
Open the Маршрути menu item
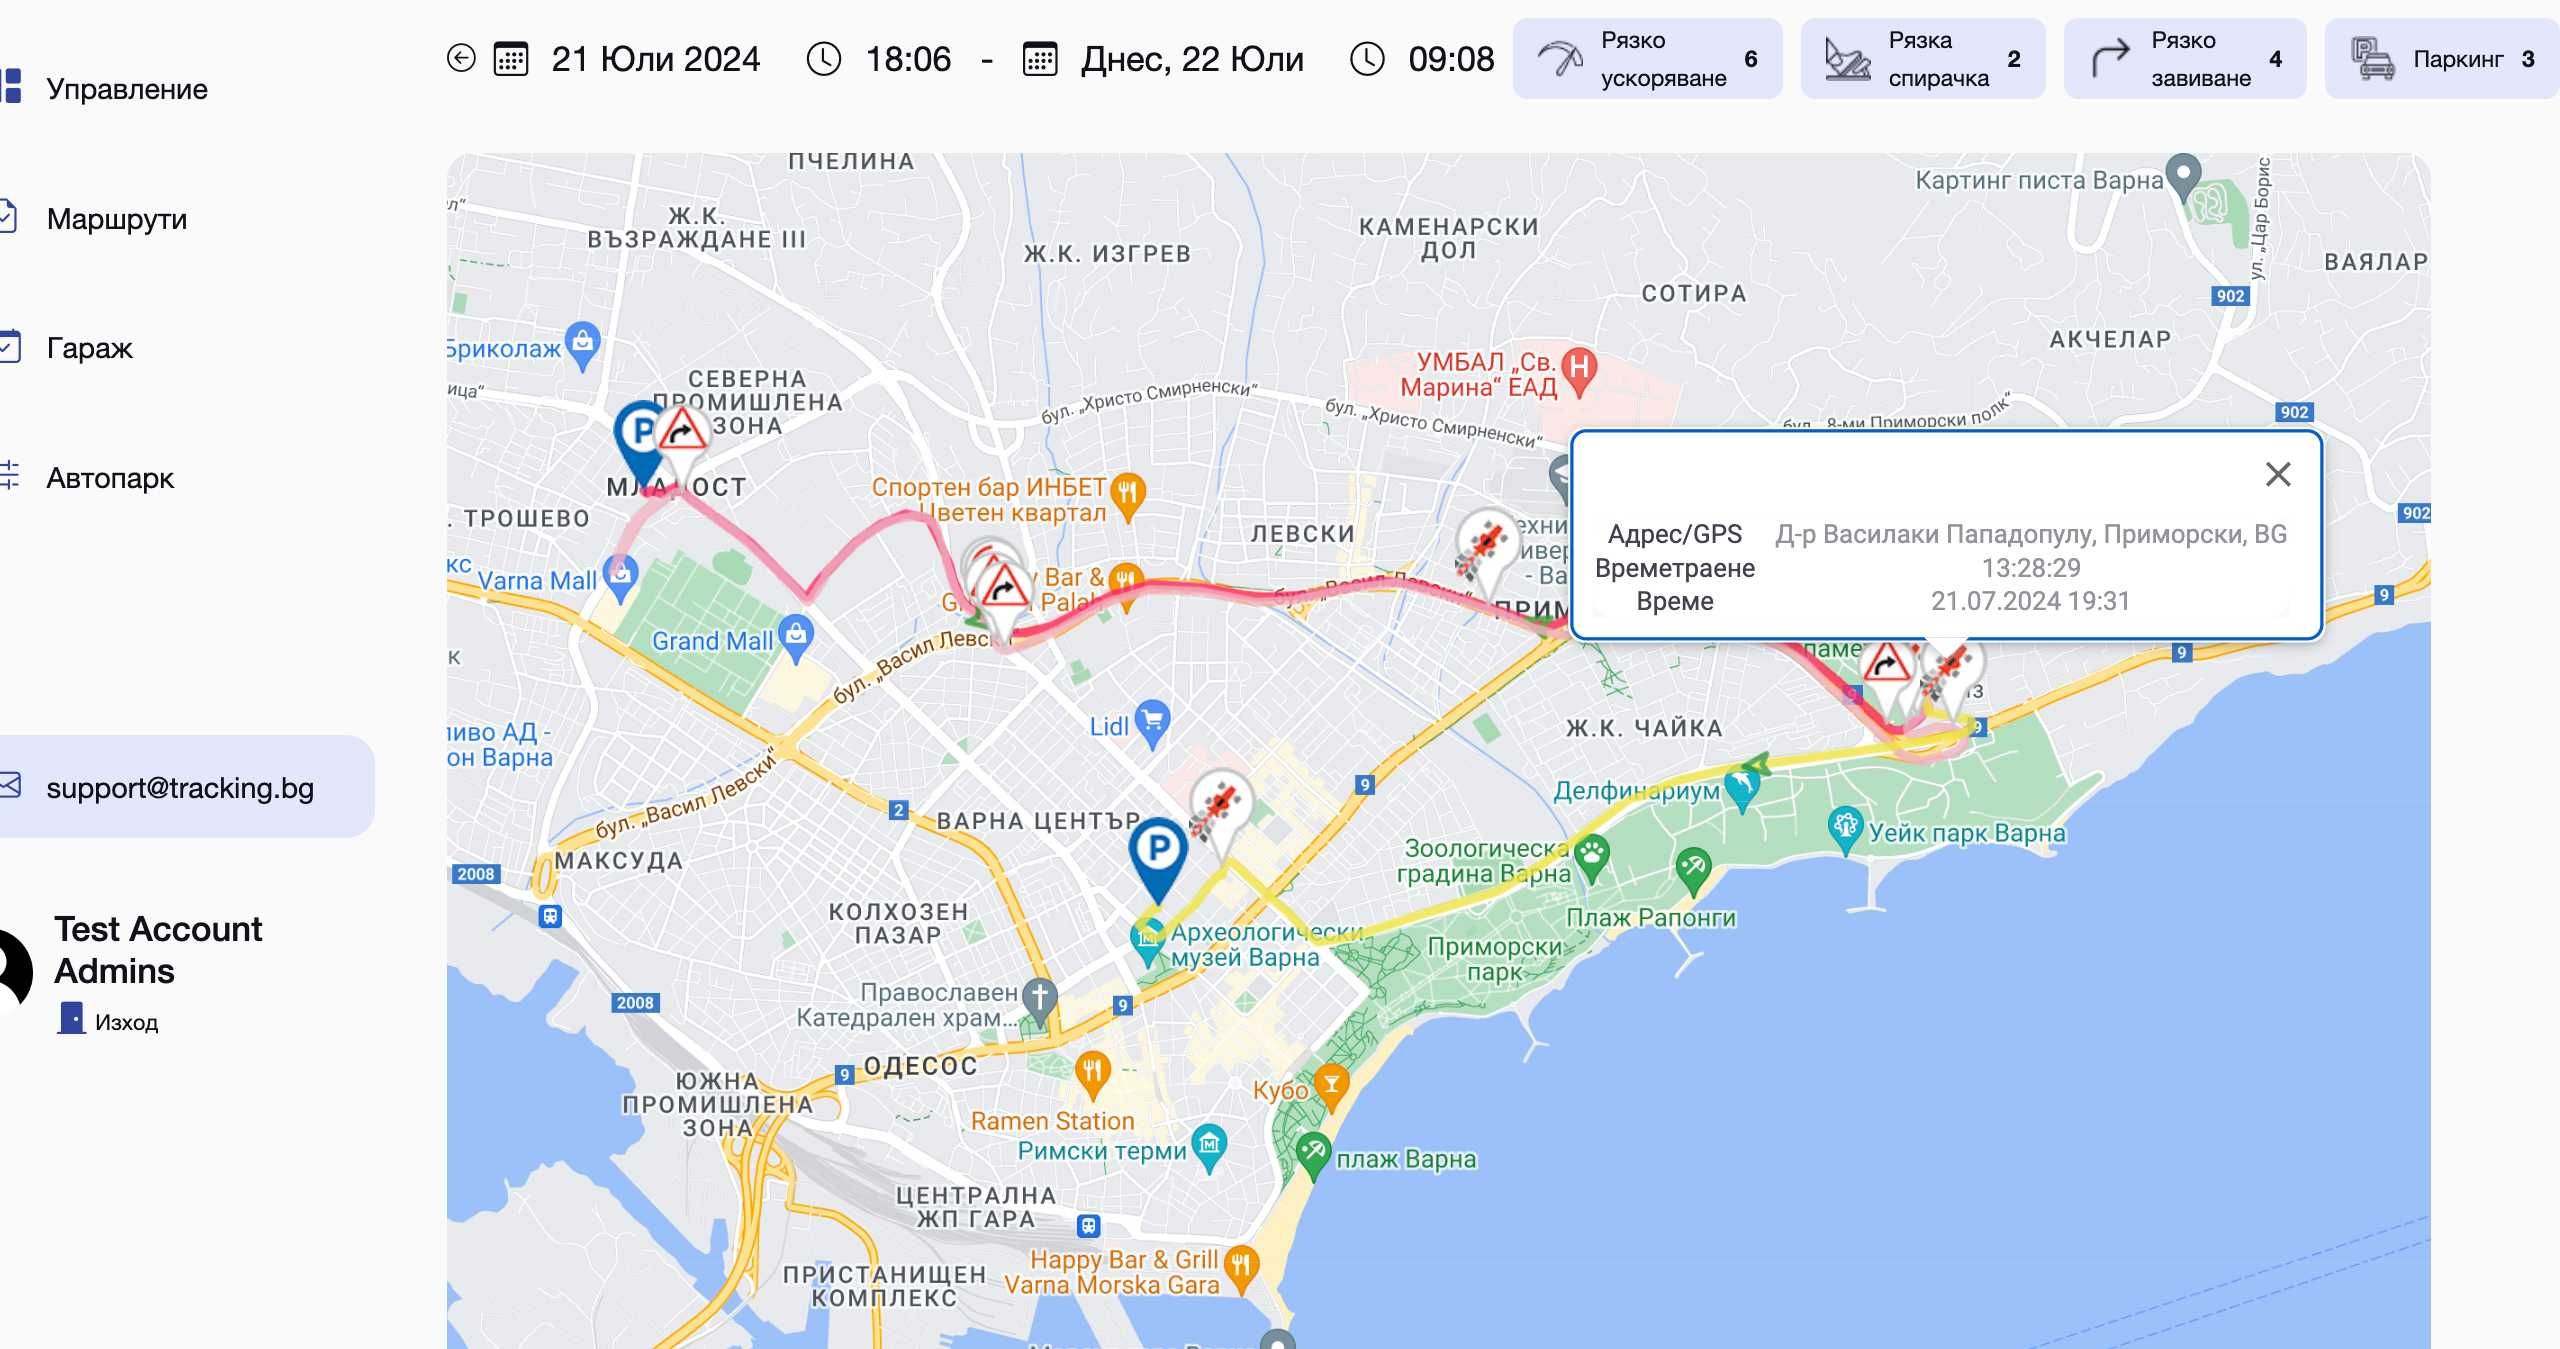117,219
